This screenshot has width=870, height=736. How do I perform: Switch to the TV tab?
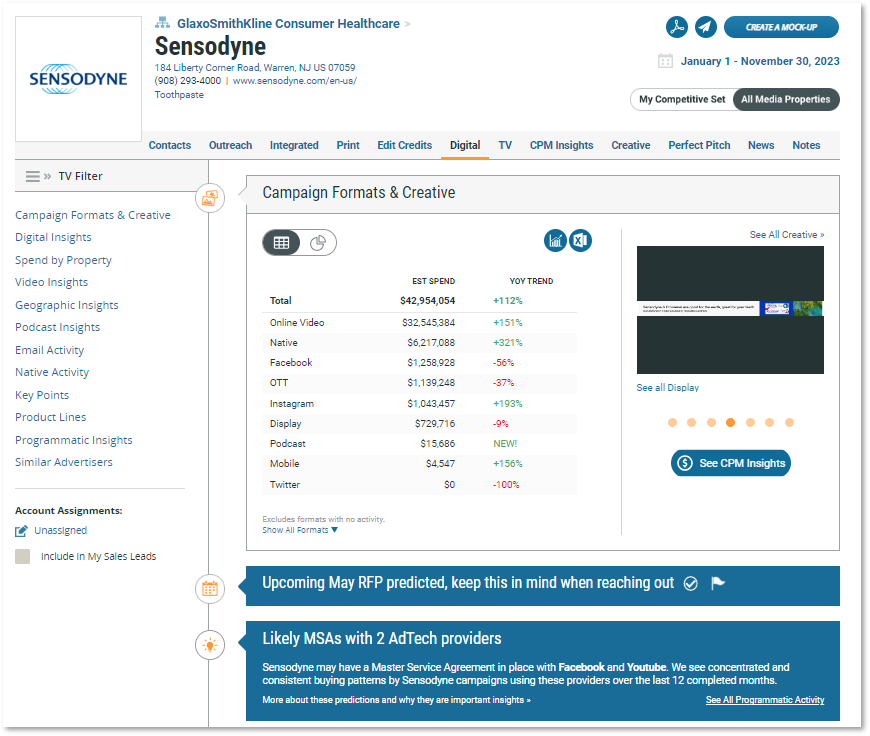tap(505, 145)
